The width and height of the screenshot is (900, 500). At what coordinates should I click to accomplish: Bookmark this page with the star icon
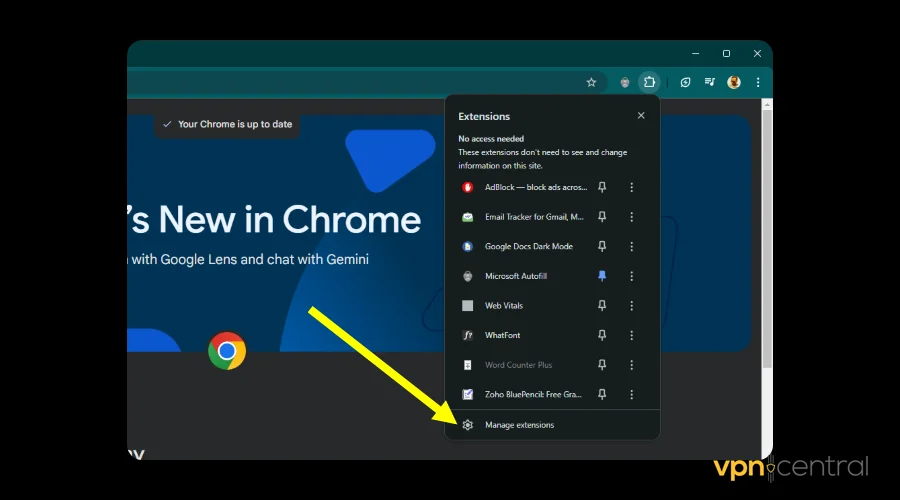[591, 82]
